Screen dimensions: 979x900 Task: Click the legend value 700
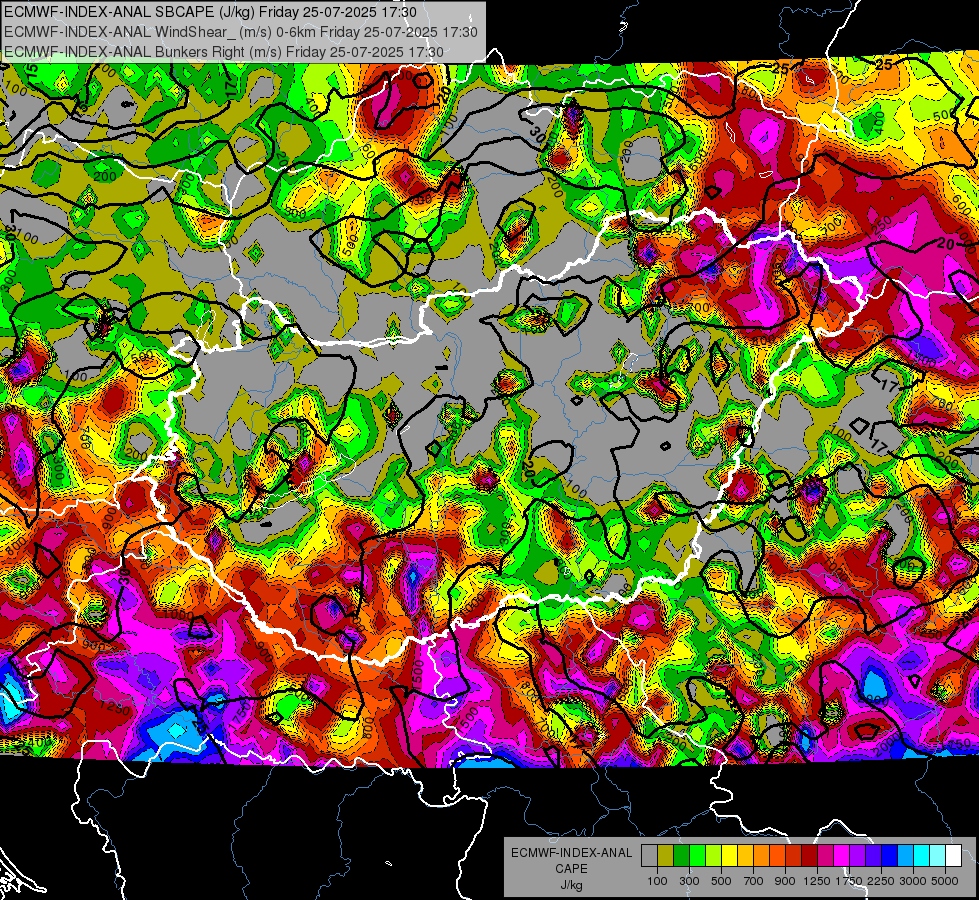754,881
